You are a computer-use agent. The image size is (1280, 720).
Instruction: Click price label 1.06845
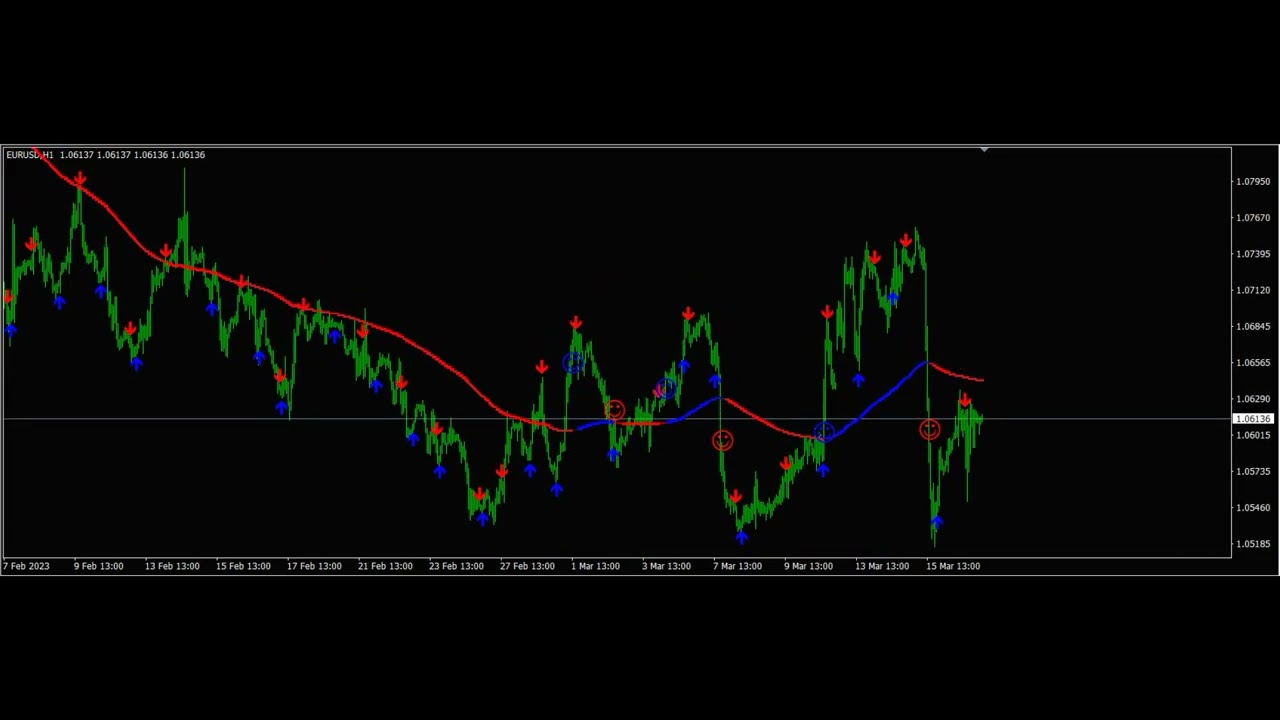click(x=1253, y=327)
